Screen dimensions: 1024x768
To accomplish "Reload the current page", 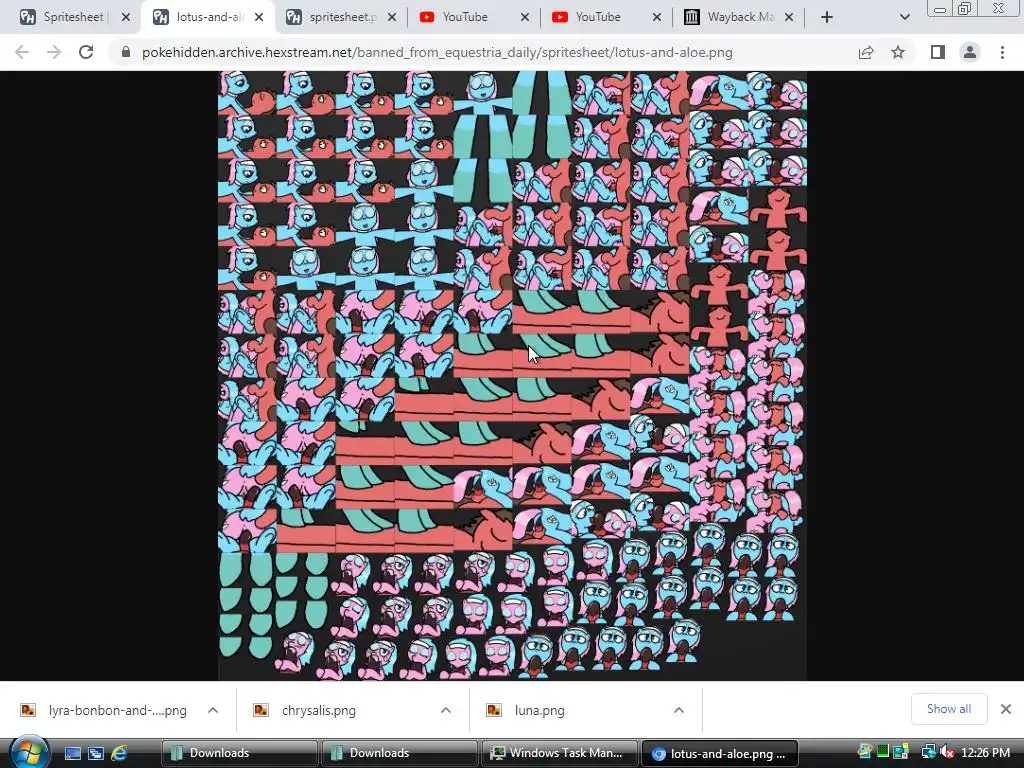I will [86, 52].
